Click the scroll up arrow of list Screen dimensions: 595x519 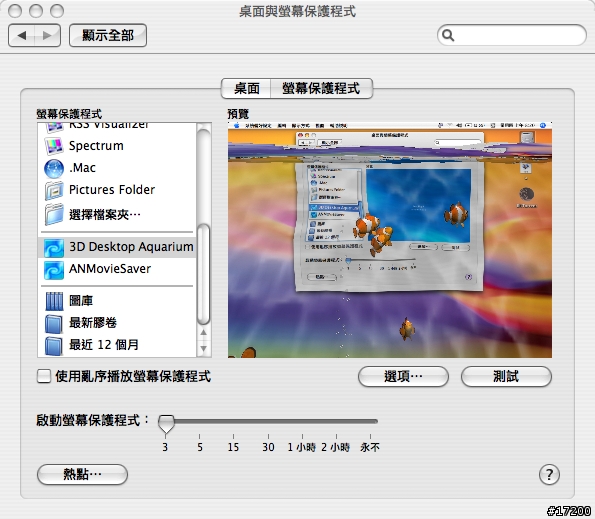tap(204, 332)
